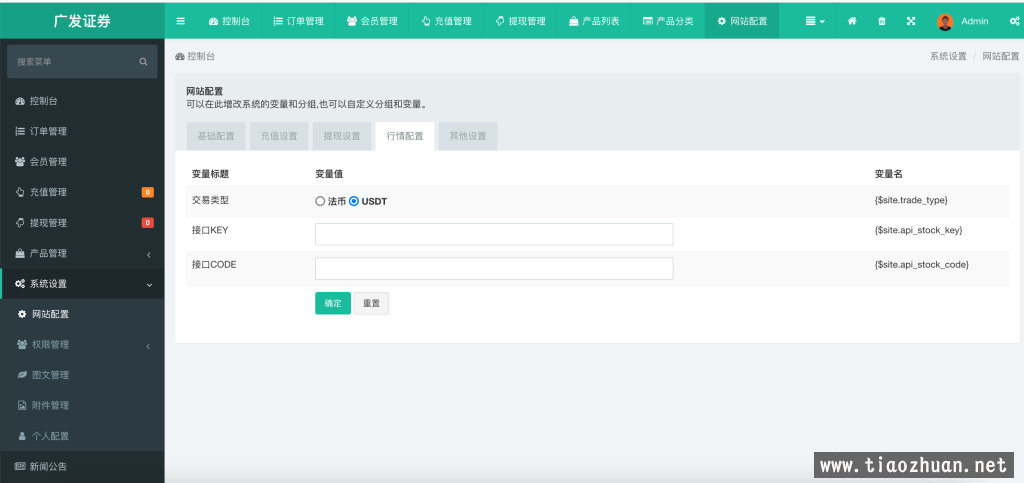The width and height of the screenshot is (1024, 483).
Task: Focus the 接口KEY input field
Action: [x=494, y=234]
